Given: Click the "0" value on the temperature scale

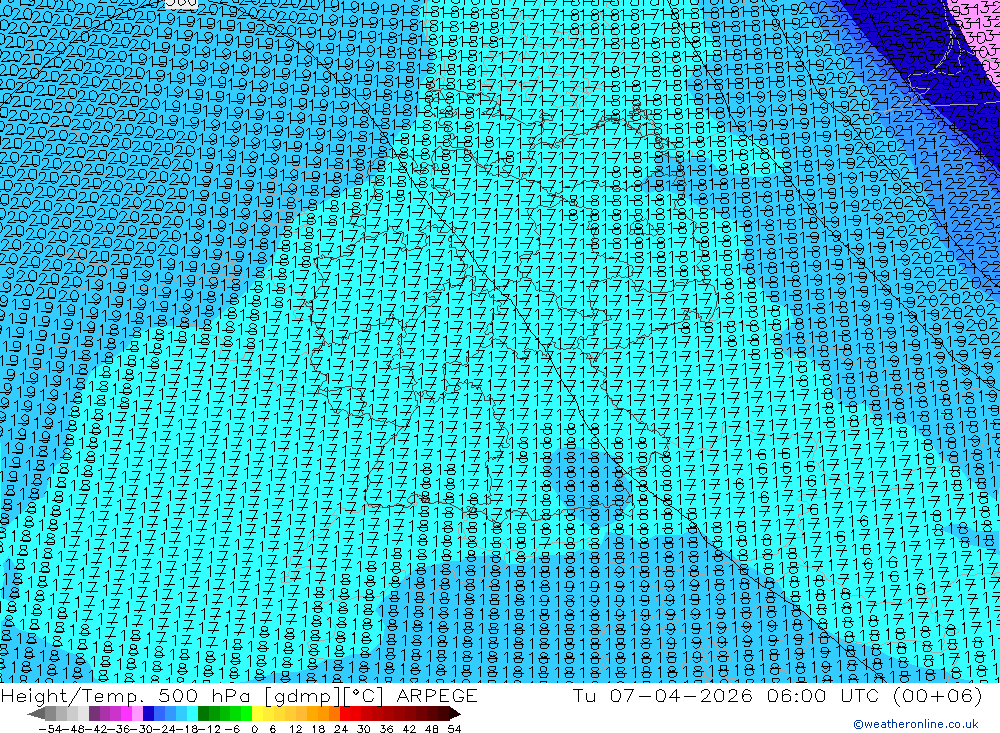Looking at the screenshot, I should [x=254, y=729].
